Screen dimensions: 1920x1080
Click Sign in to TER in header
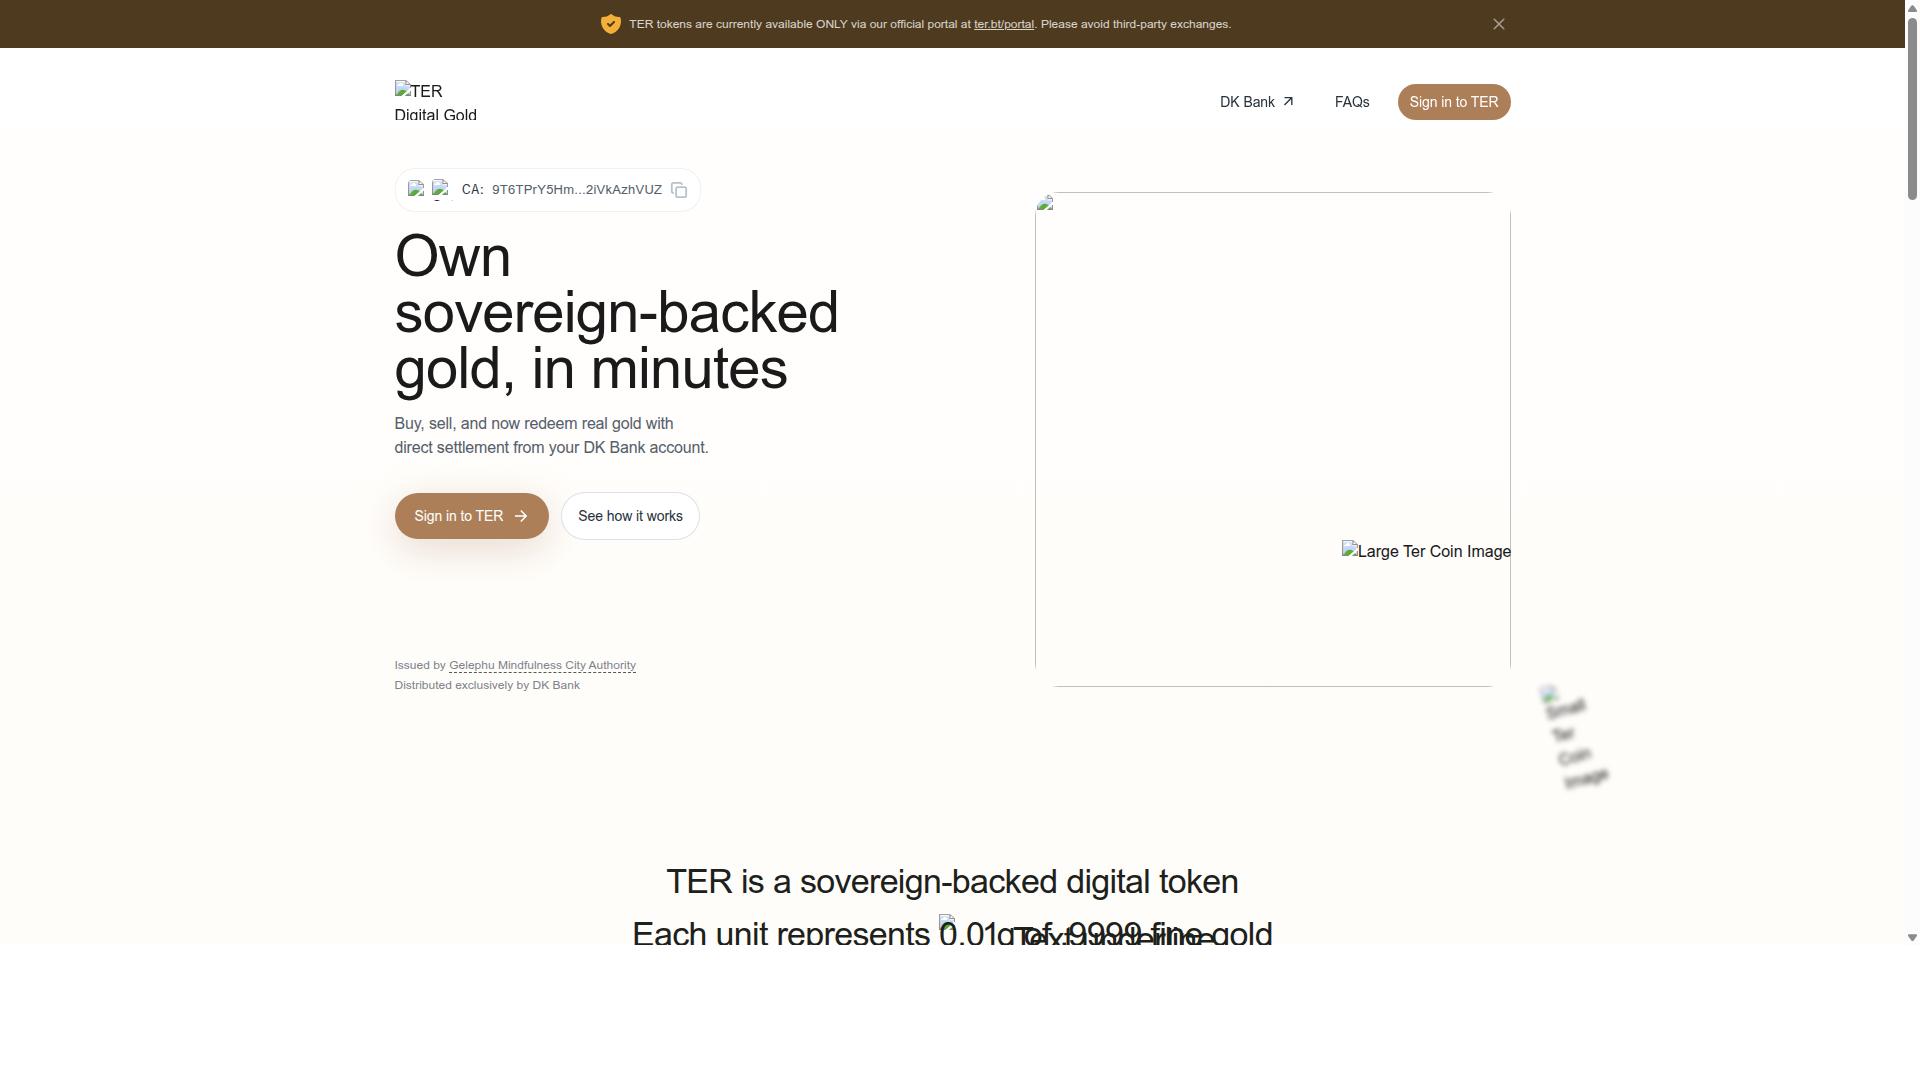[1453, 102]
